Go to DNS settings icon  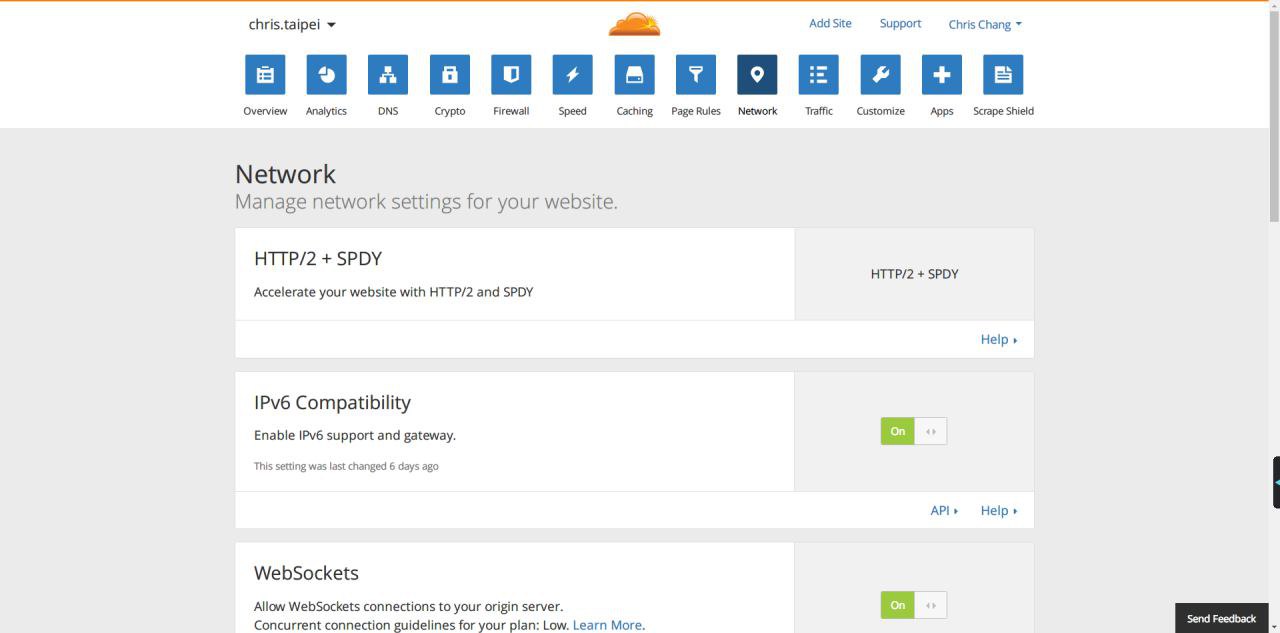pos(388,74)
